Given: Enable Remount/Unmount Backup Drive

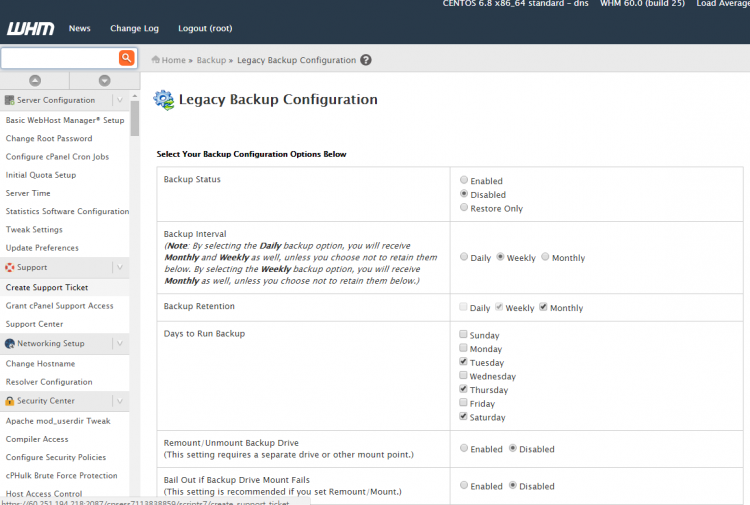Looking at the screenshot, I should pyautogui.click(x=463, y=448).
